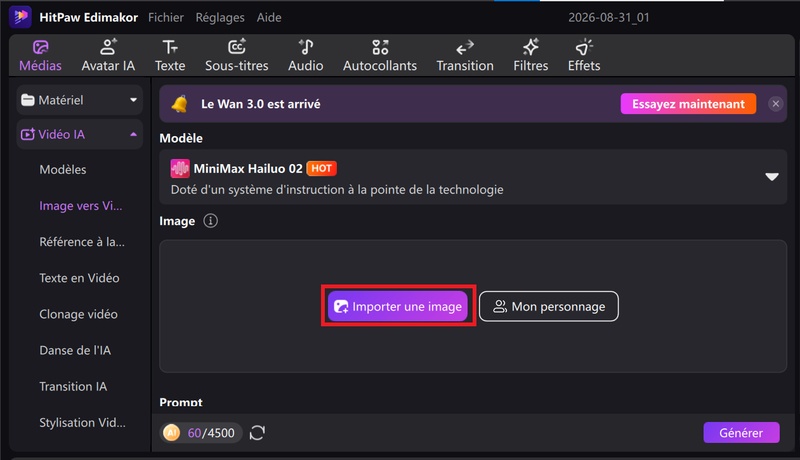Select the Audio tab
This screenshot has width=800, height=460.
click(306, 56)
